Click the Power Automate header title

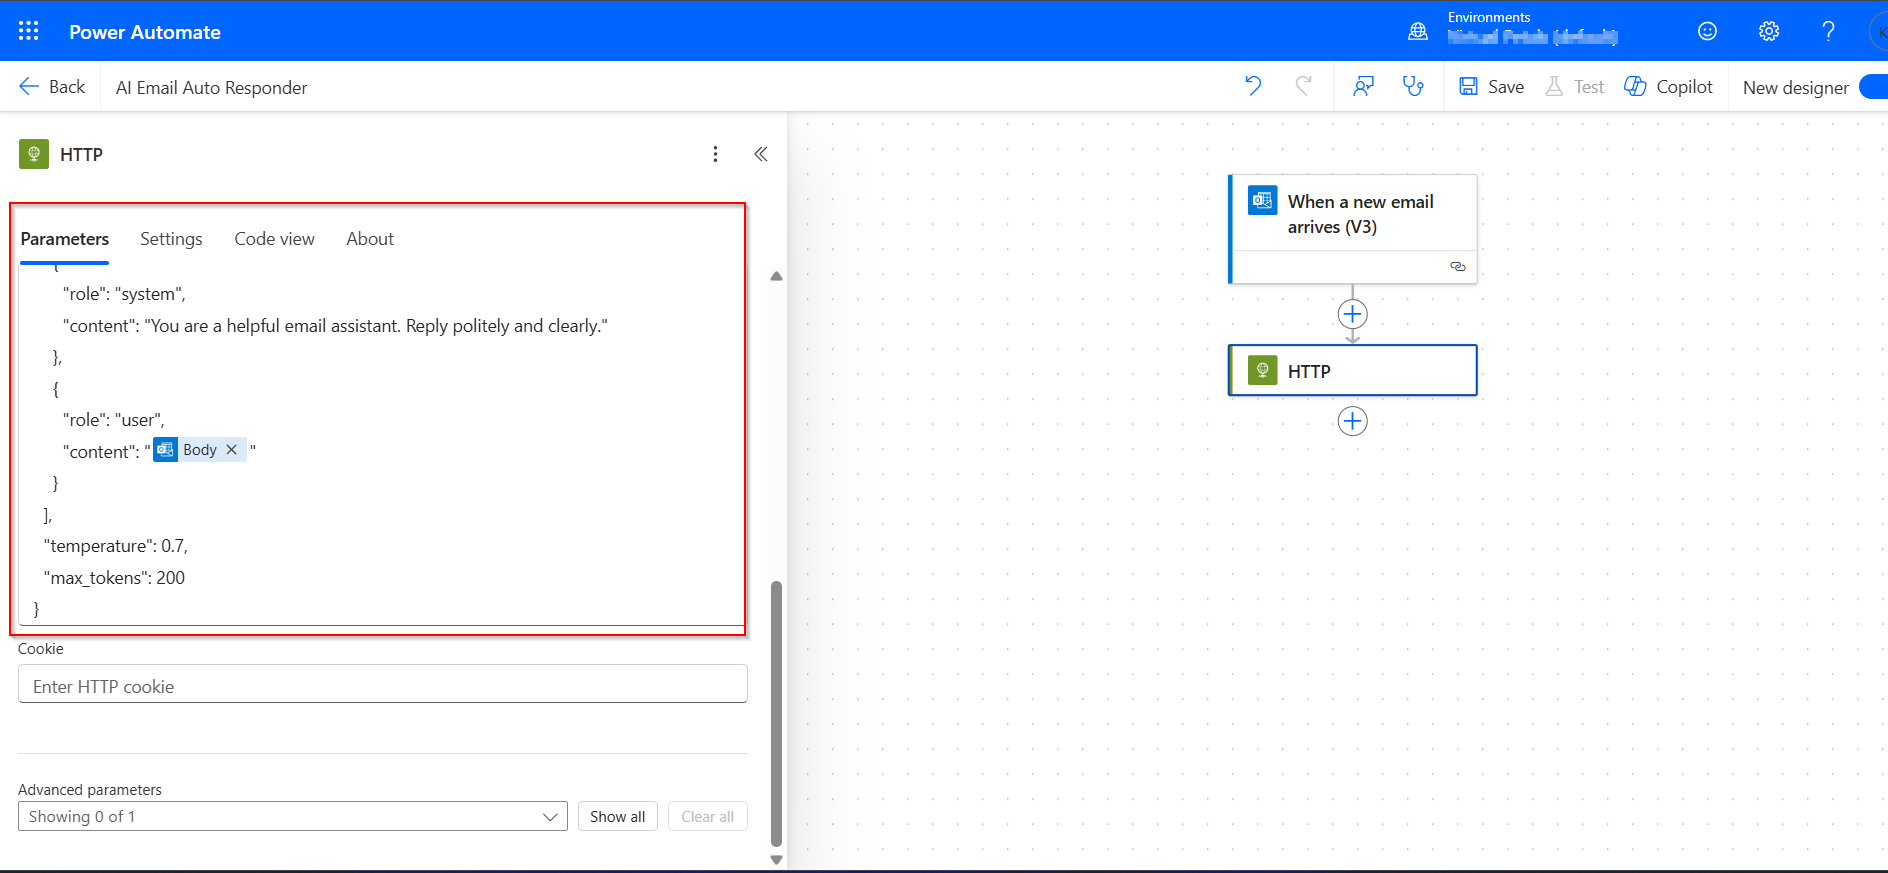(x=145, y=32)
